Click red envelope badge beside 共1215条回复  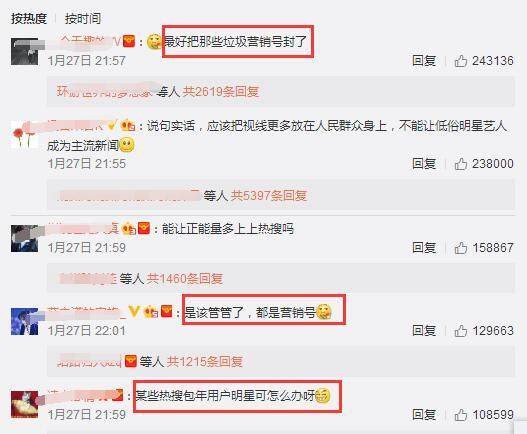[131, 361]
